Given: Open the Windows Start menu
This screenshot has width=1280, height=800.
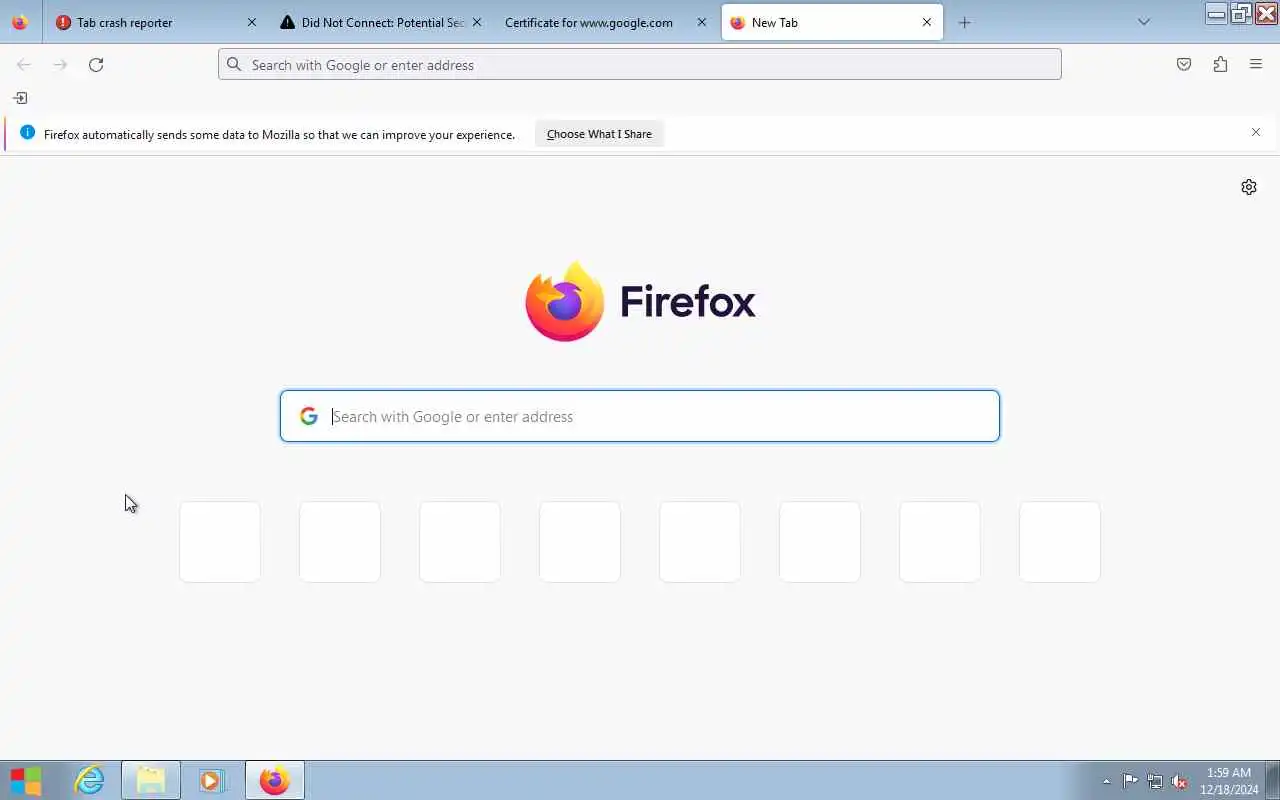Looking at the screenshot, I should pyautogui.click(x=26, y=780).
